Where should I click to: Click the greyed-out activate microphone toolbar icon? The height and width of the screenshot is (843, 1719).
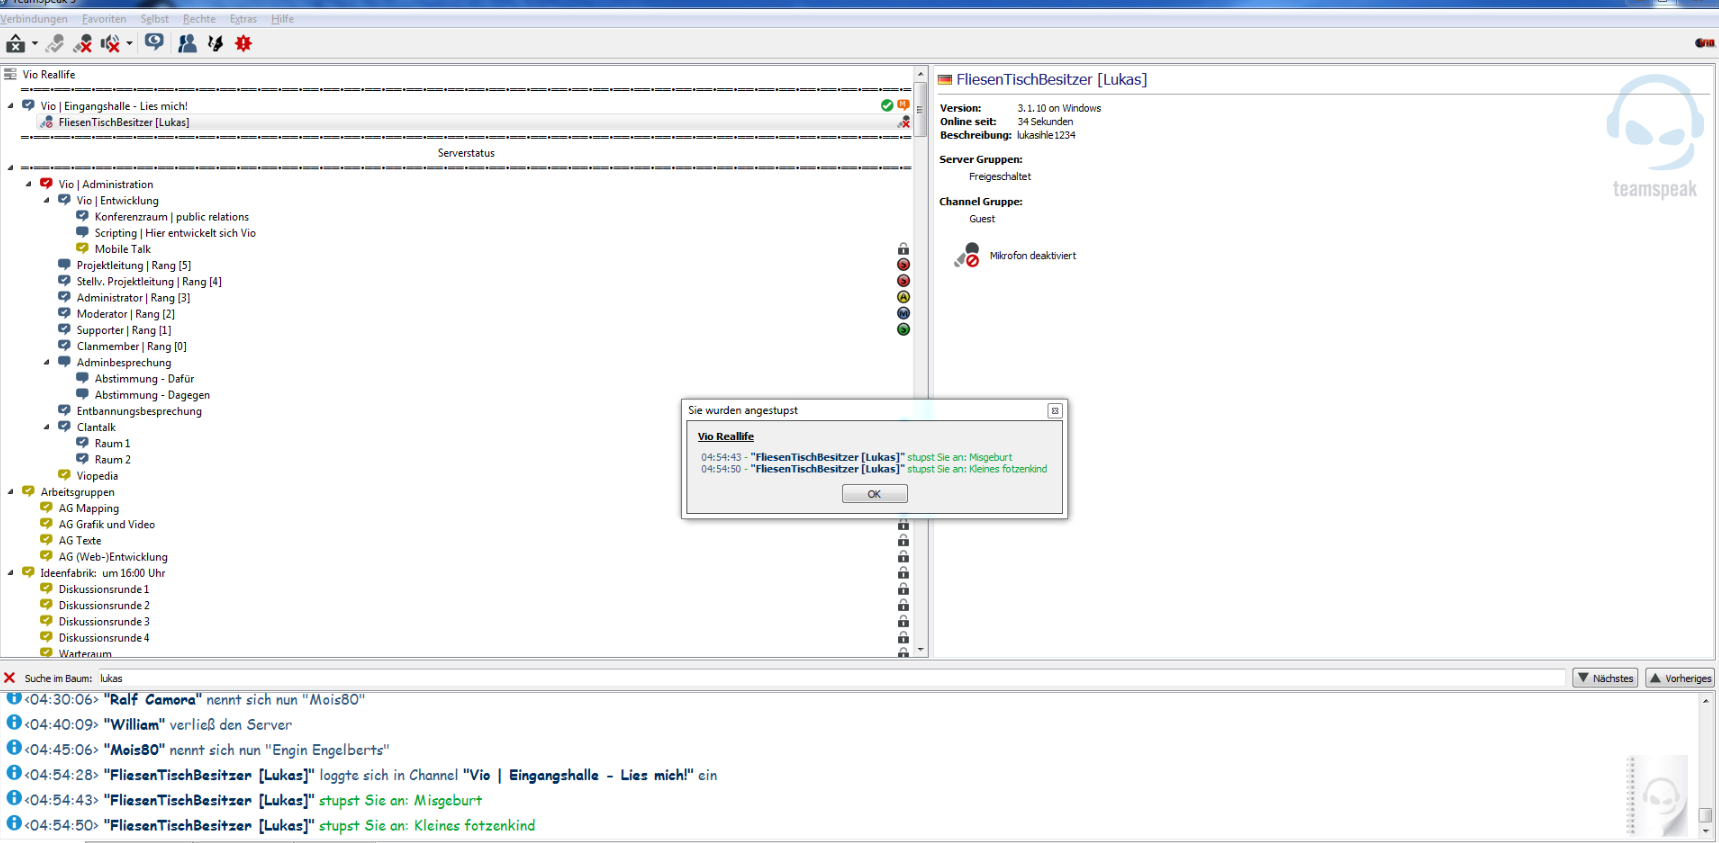point(55,43)
